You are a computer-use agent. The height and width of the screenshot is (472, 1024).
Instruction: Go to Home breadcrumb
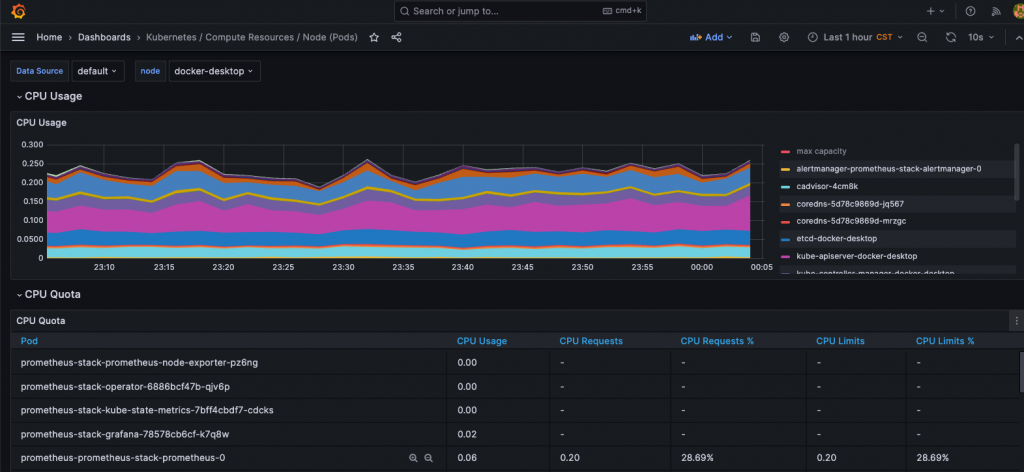49,37
